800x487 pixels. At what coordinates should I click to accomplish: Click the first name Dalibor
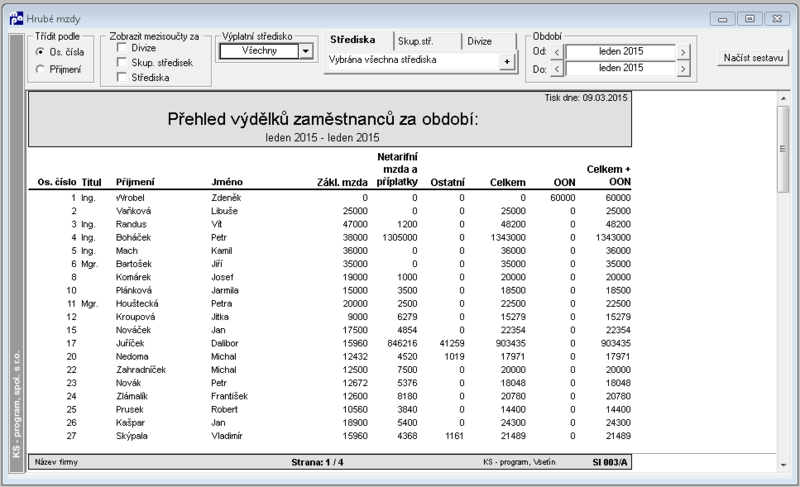coord(224,344)
